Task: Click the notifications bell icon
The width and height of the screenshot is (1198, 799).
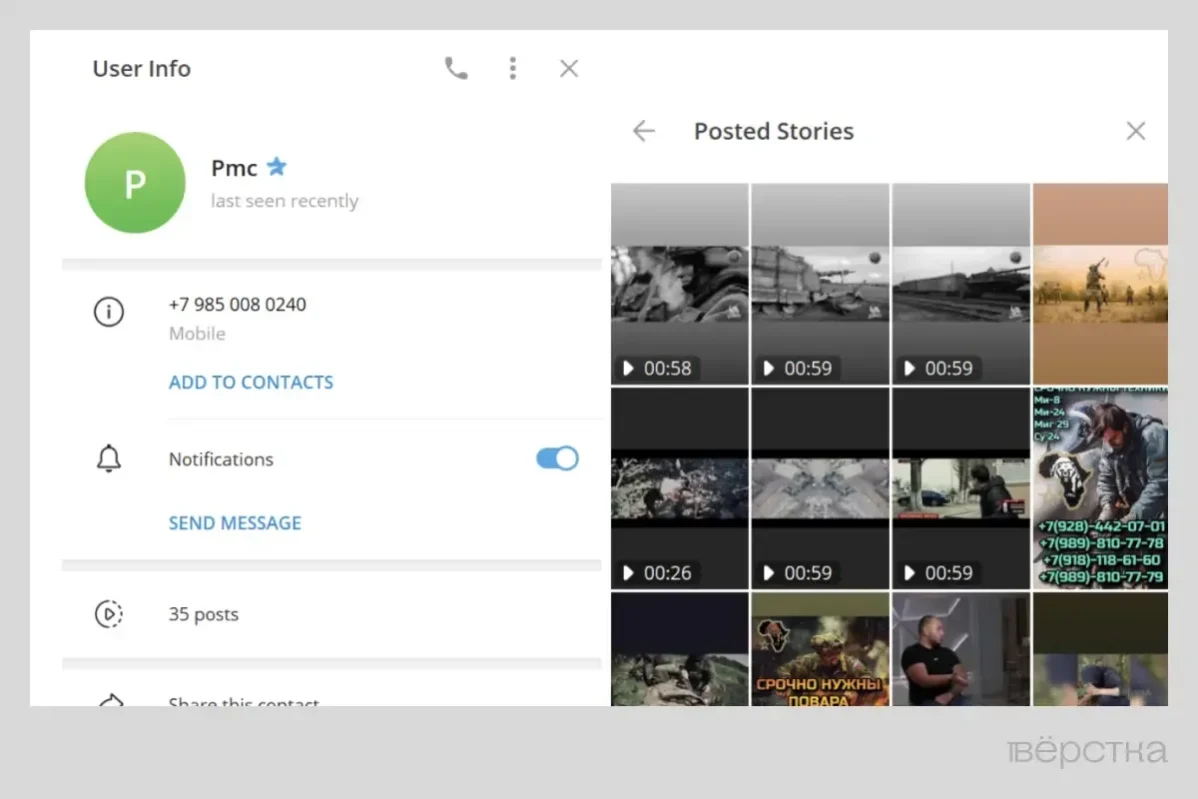Action: click(x=109, y=459)
